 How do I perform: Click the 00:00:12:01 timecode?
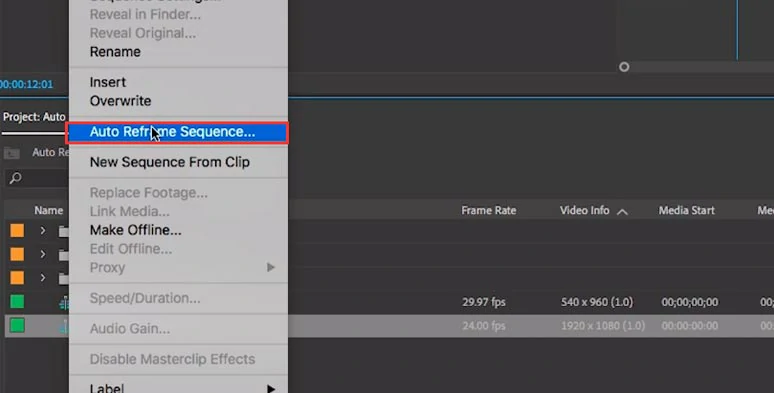[x=26, y=84]
